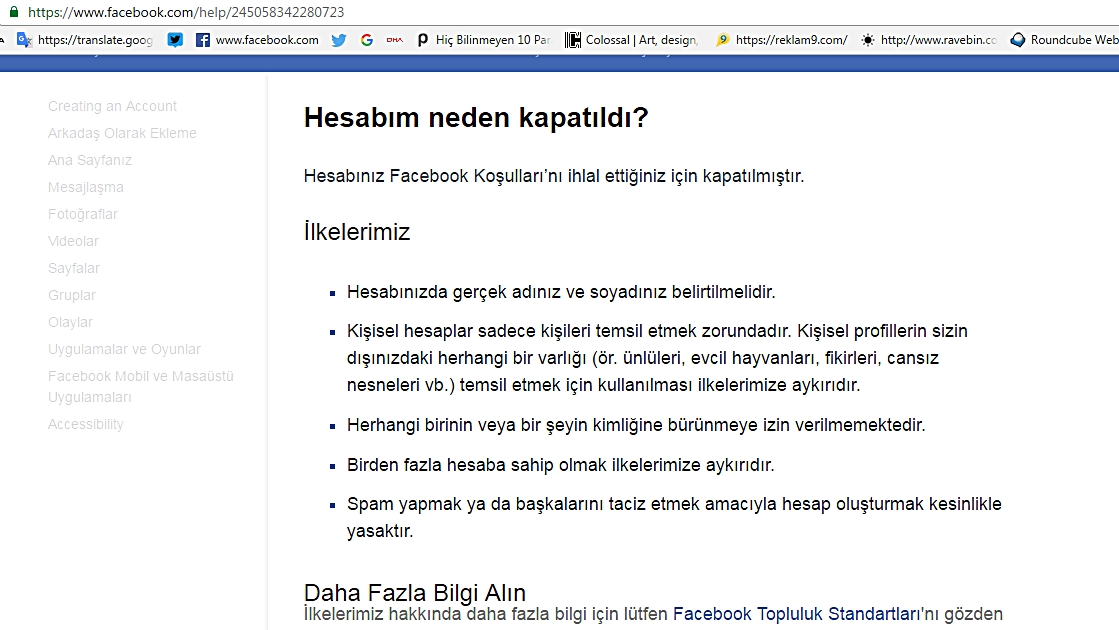Click the P favicon bookmark icon
1119x630 pixels.
coord(422,40)
